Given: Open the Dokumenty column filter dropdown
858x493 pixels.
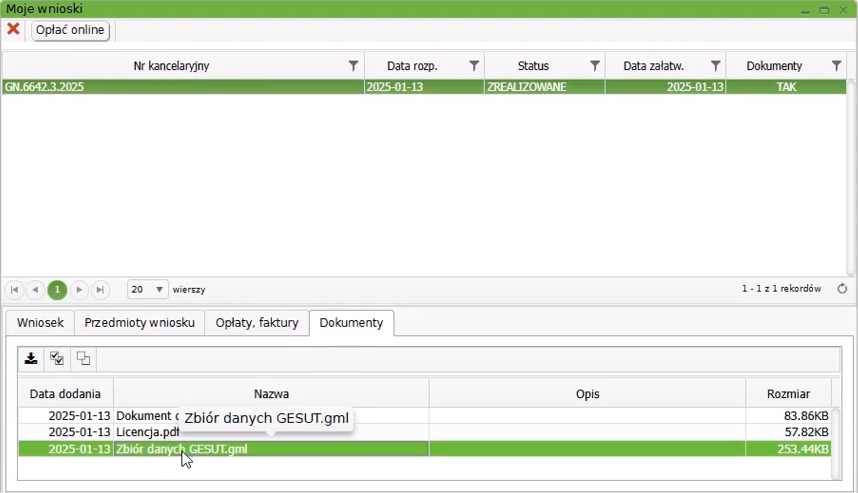Looking at the screenshot, I should tap(836, 66).
